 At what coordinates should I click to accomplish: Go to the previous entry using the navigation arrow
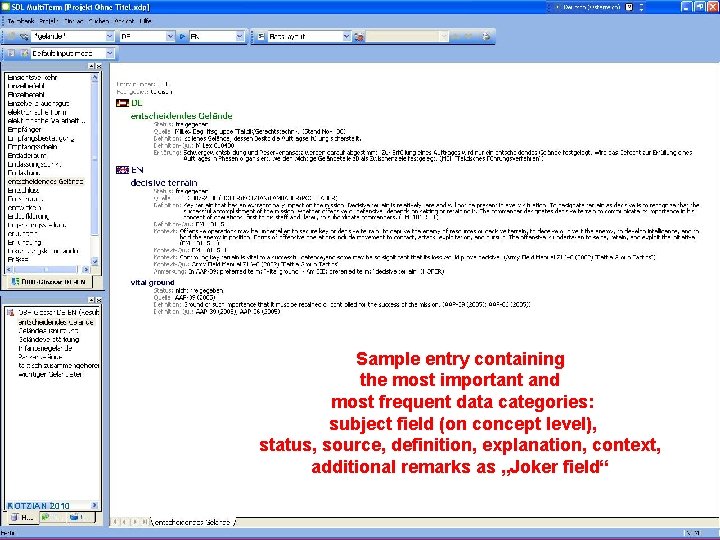tap(124, 522)
